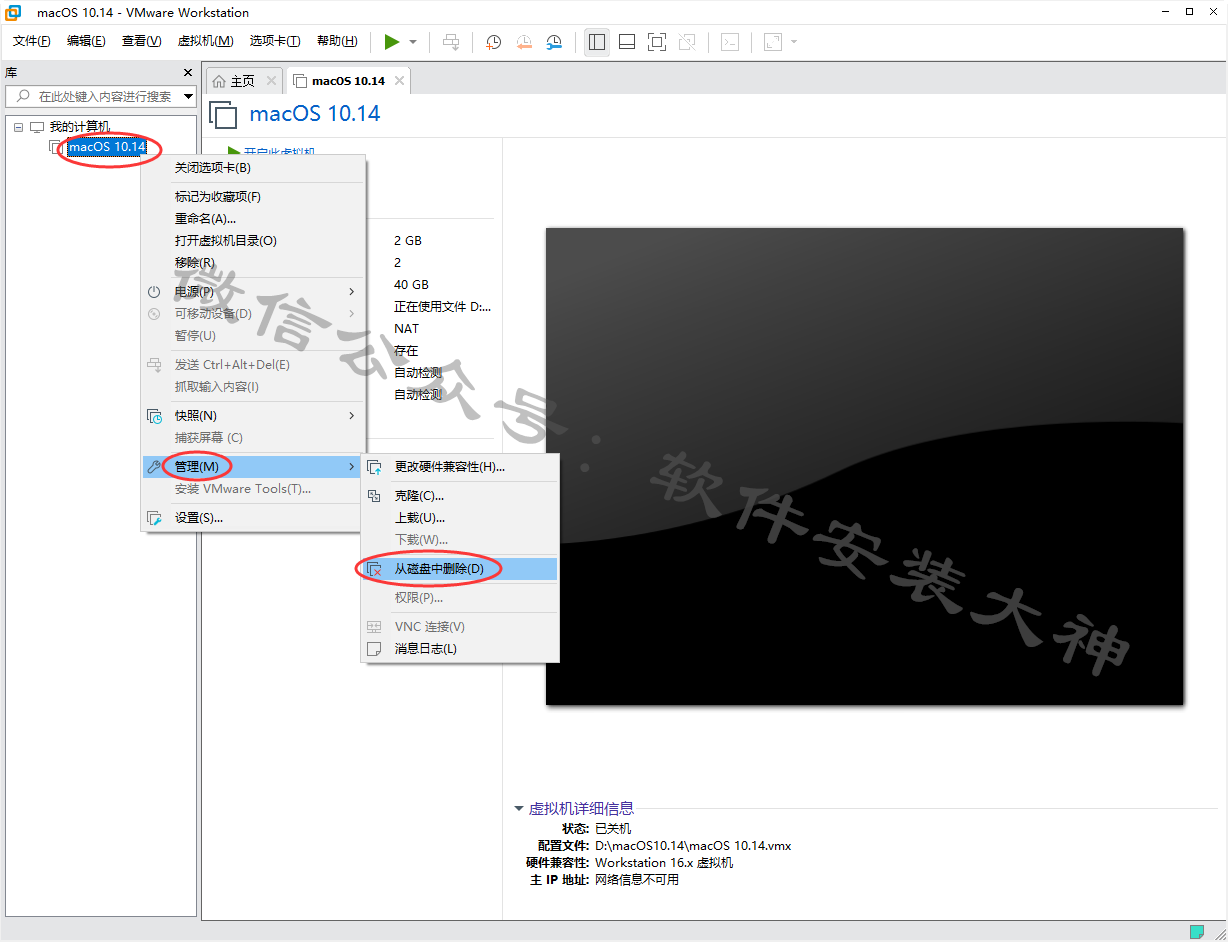Click the green power-on play button in toolbar
The width and height of the screenshot is (1228, 942).
[x=392, y=42]
